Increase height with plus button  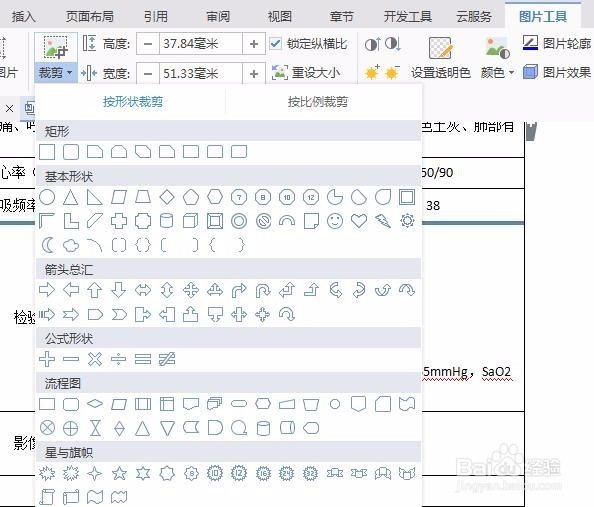[x=254, y=44]
